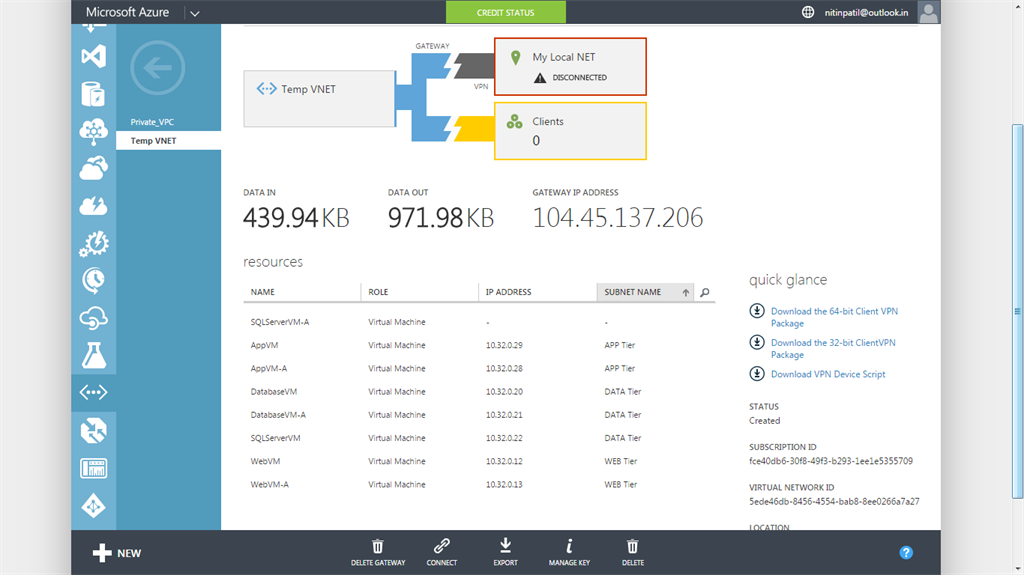Screen dimensions: 1024x575
Task: Click the globe language icon
Action: click(808, 12)
